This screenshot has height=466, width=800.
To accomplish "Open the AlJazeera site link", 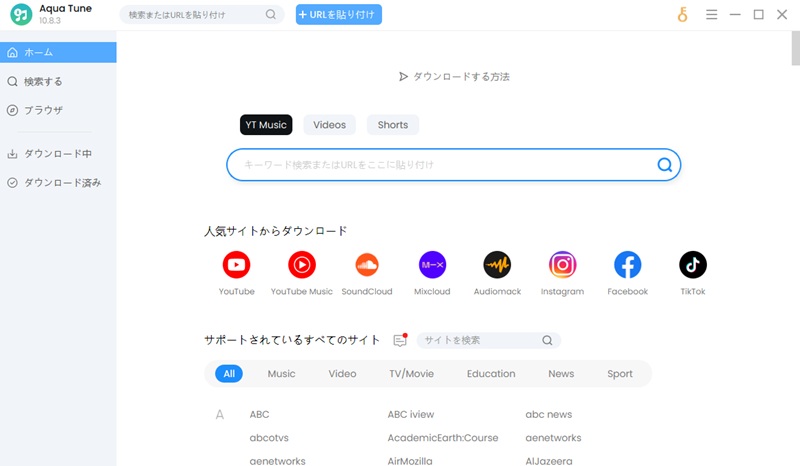I will (549, 460).
